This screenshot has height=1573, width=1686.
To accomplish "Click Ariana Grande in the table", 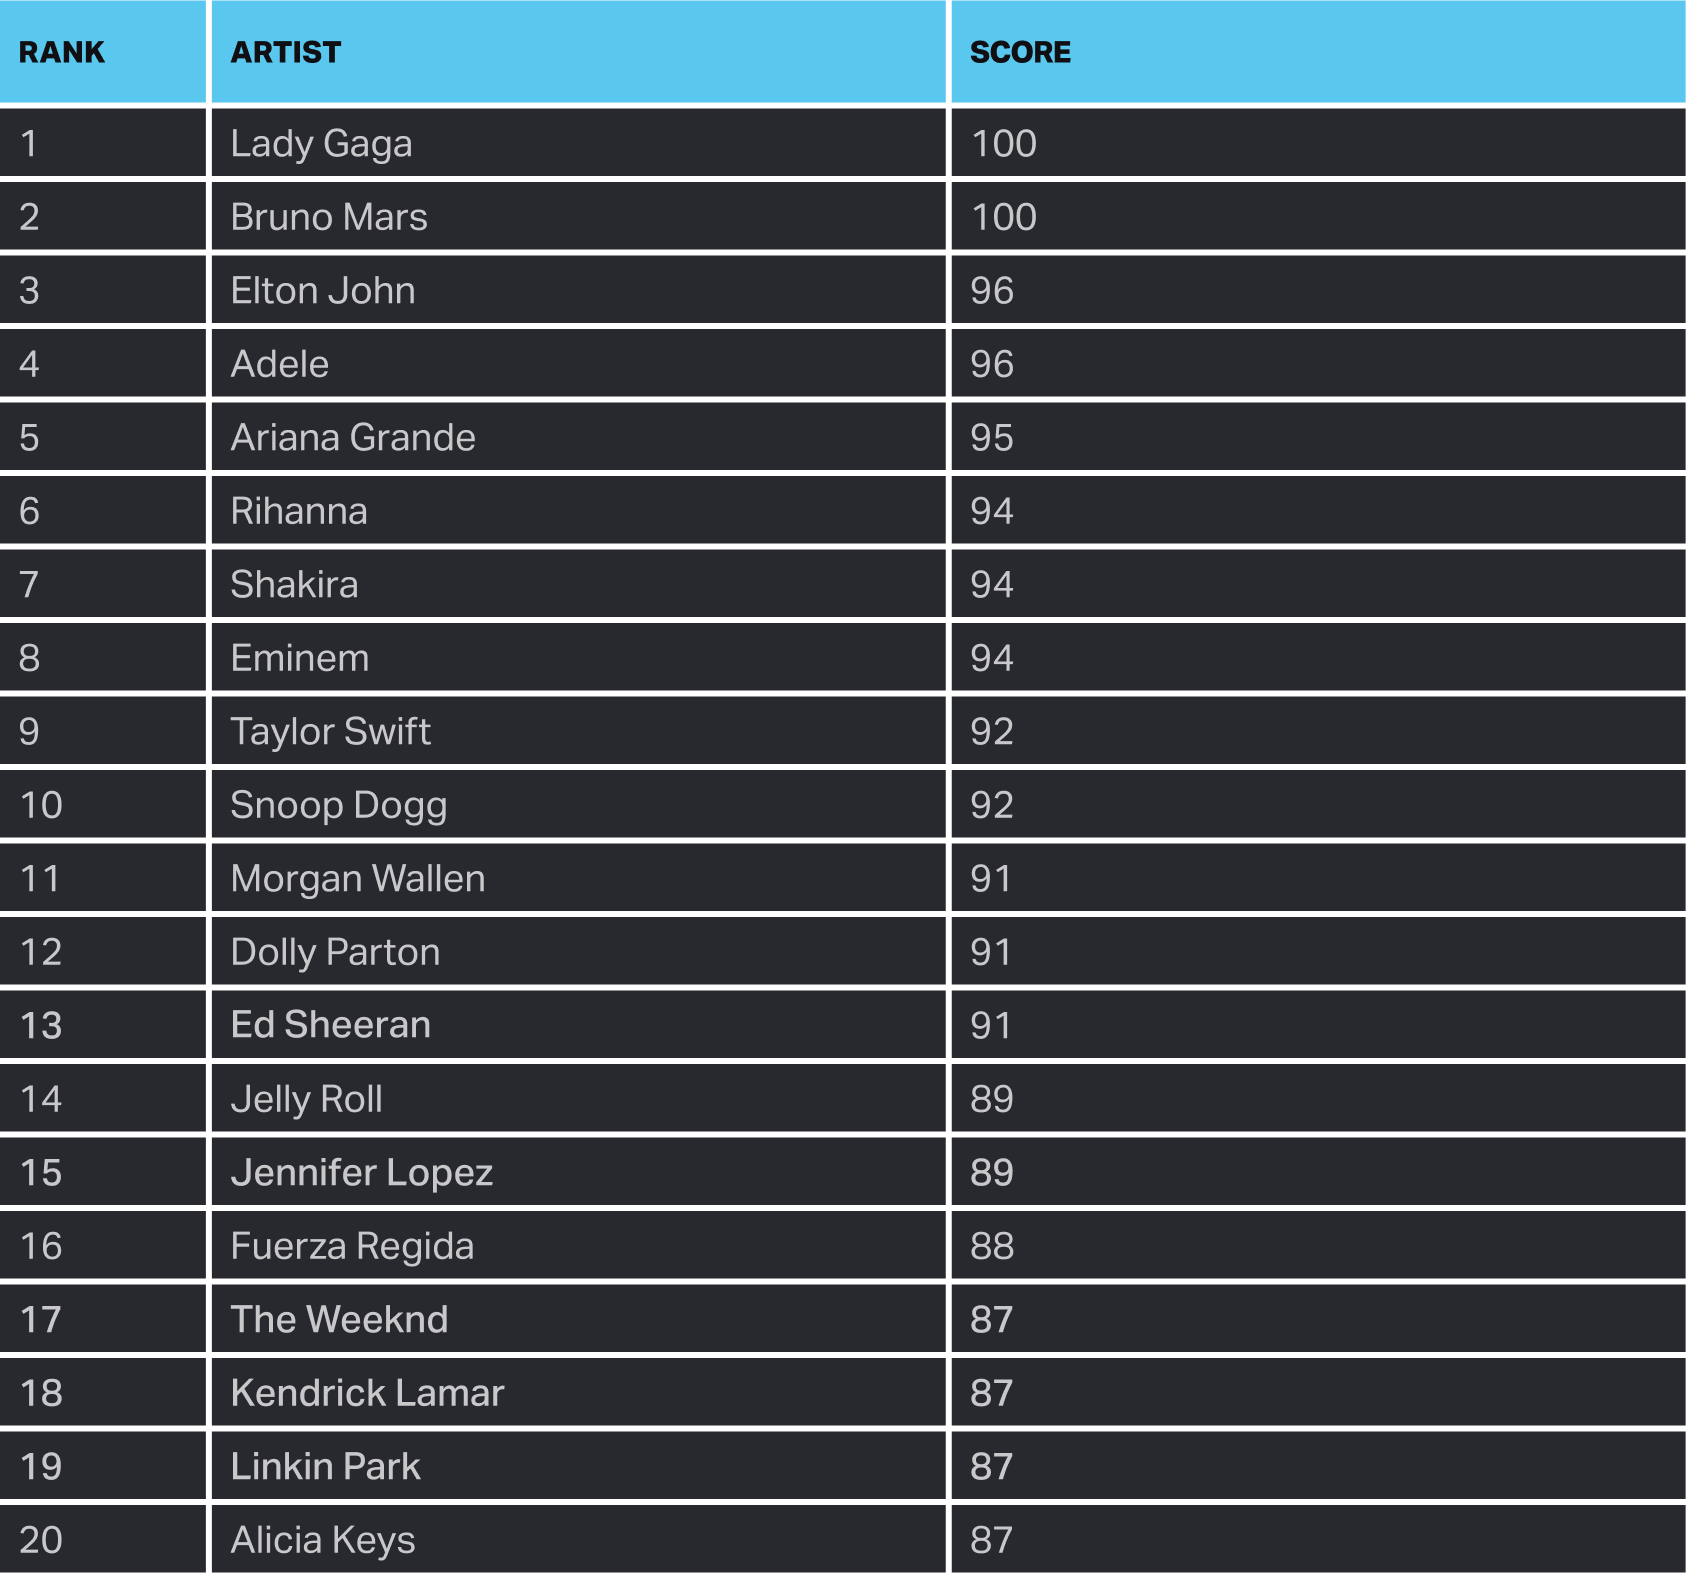I will click(353, 438).
